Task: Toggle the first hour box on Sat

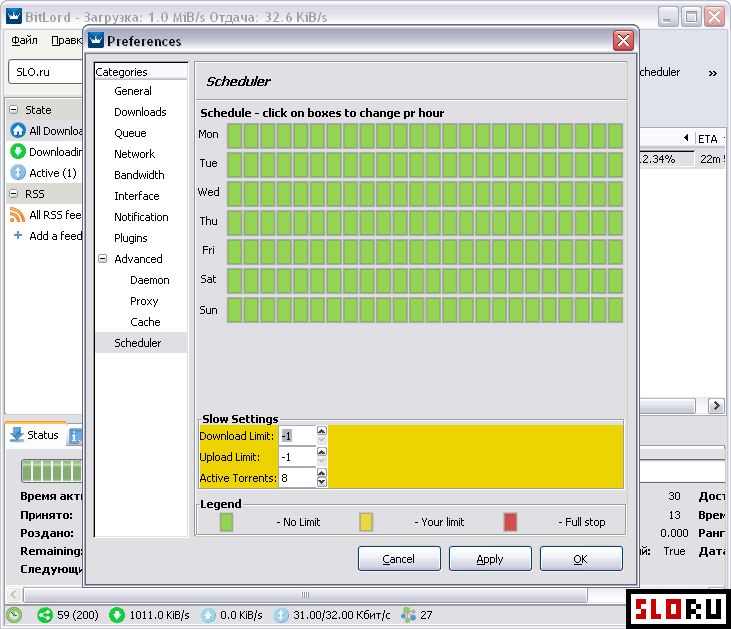Action: (x=234, y=281)
